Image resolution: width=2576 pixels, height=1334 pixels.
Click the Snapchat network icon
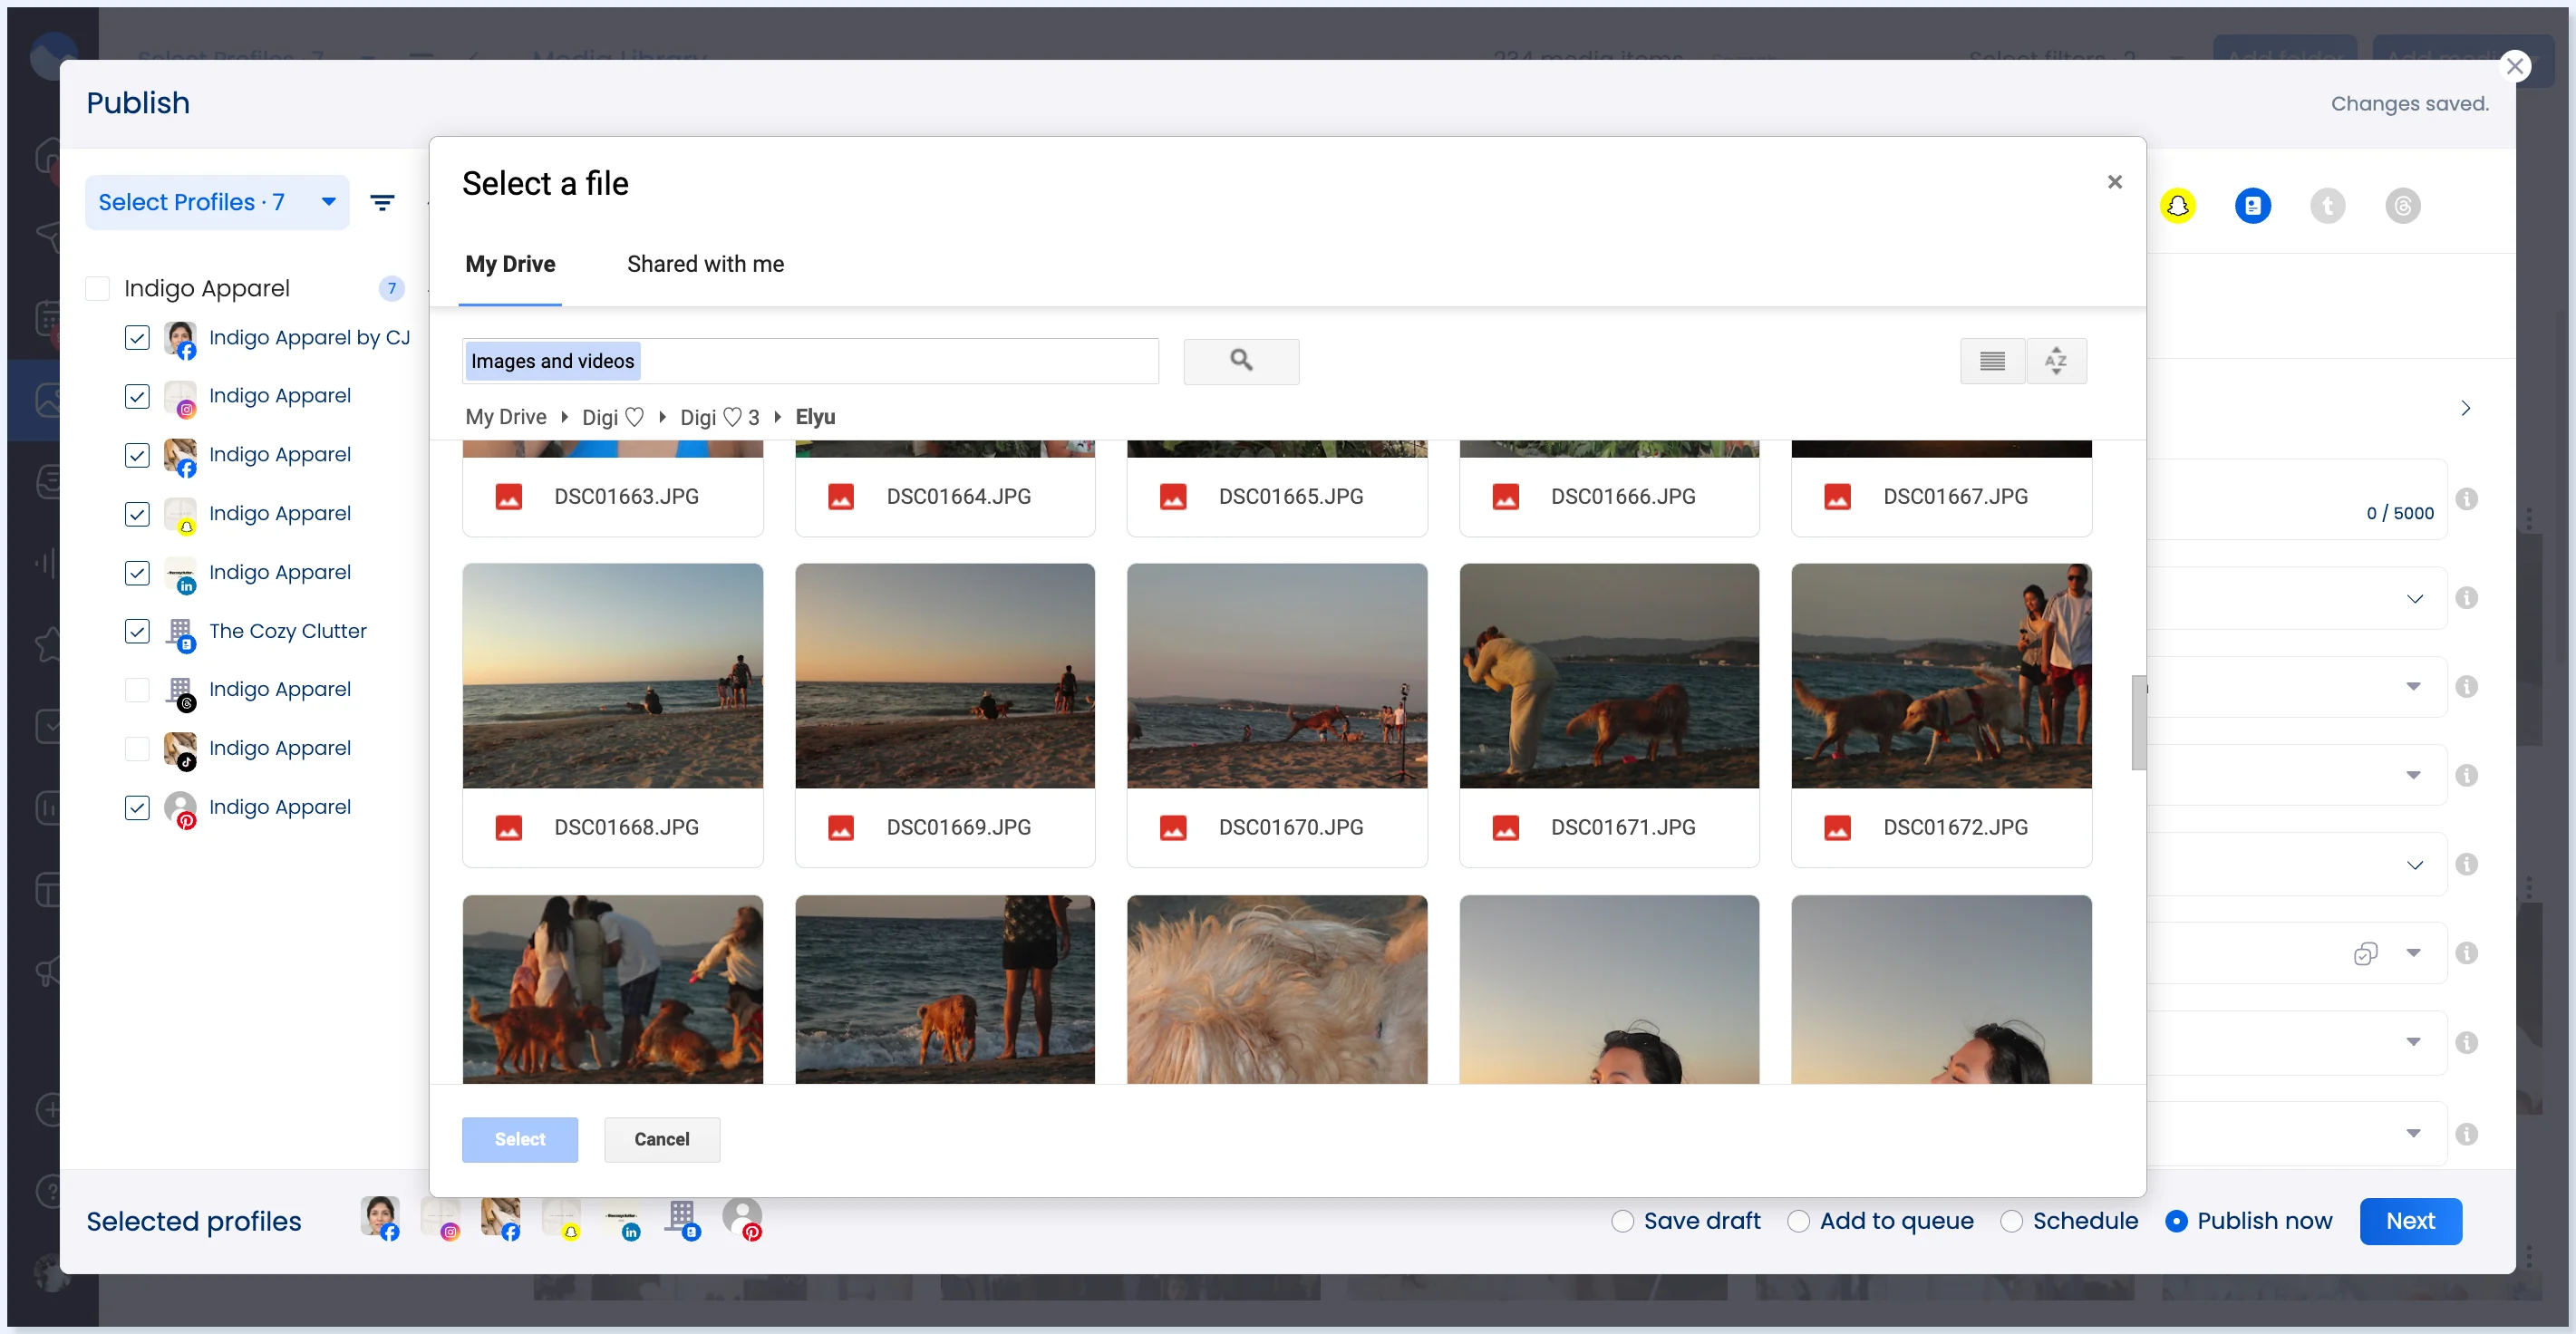click(x=2177, y=206)
